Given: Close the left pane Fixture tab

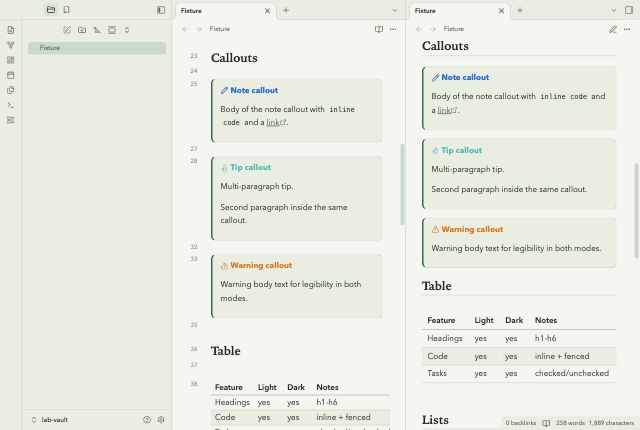Looking at the screenshot, I should [x=267, y=11].
